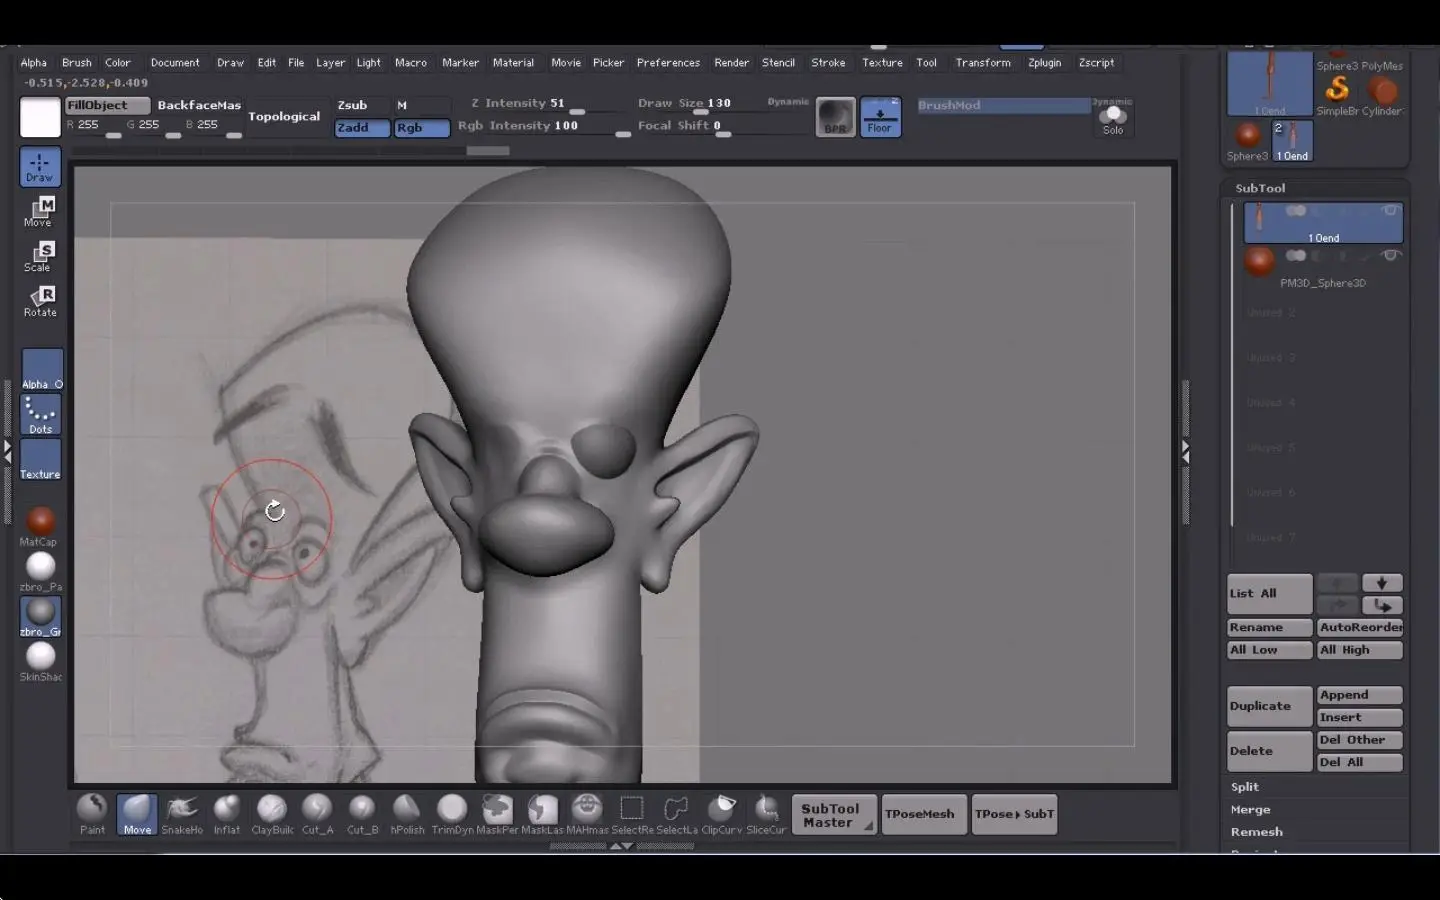
Task: Pick the SkinShade material
Action: [40, 661]
